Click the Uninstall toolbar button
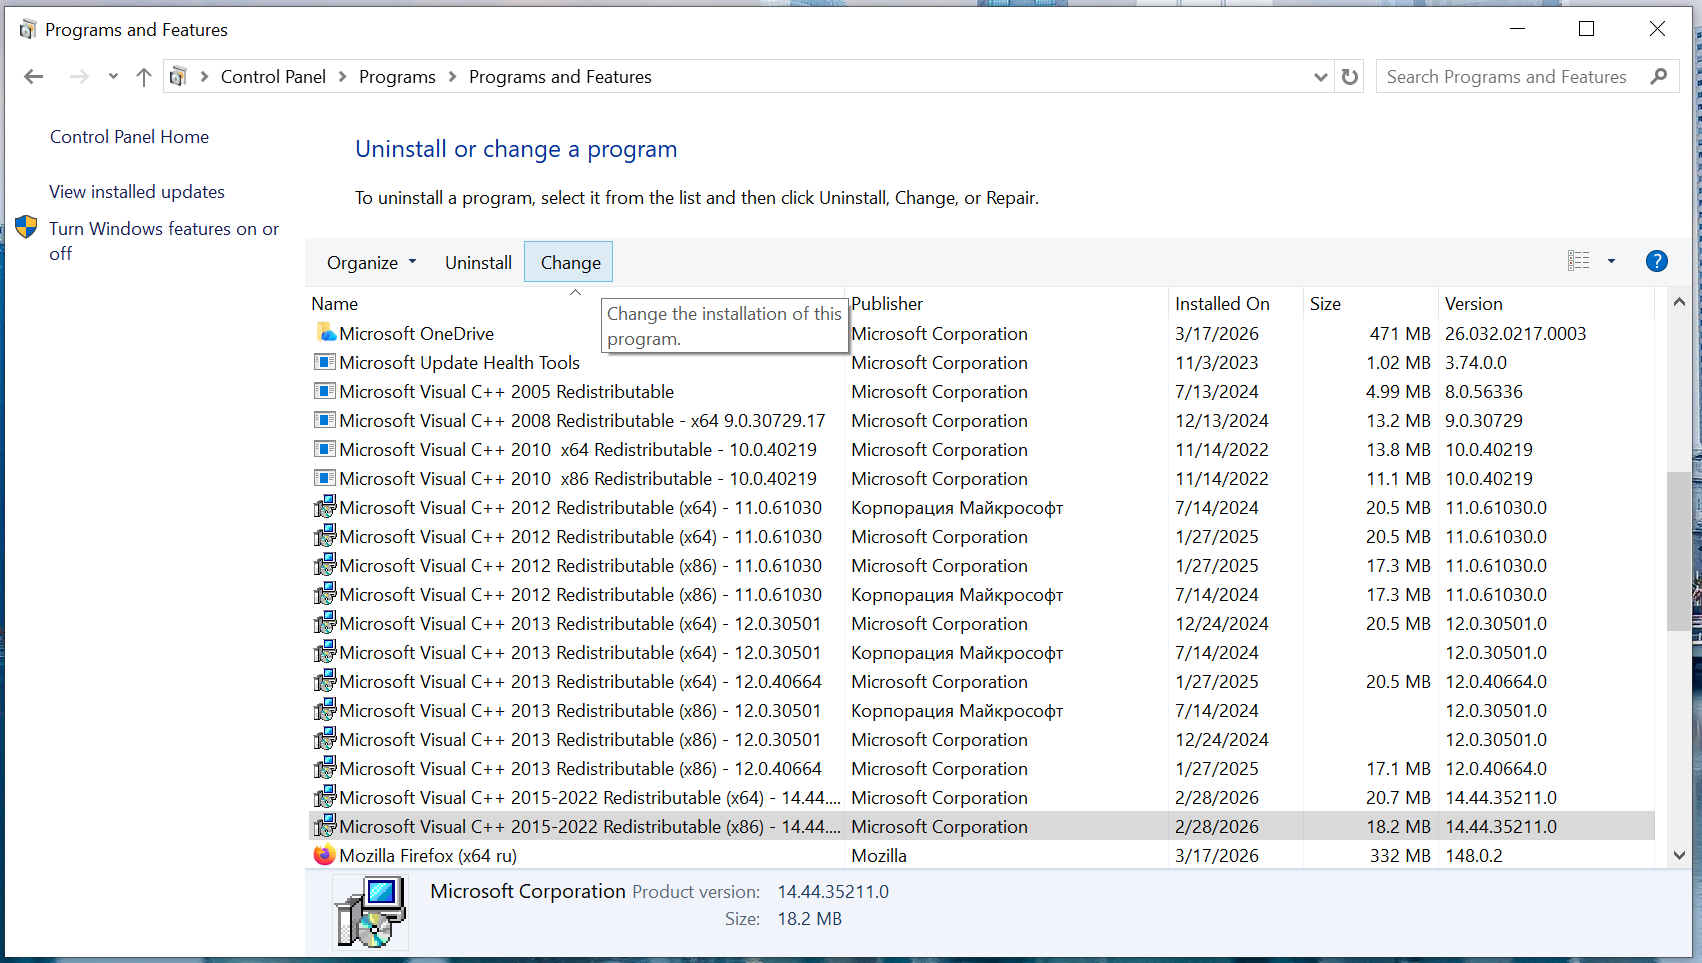 coord(478,263)
